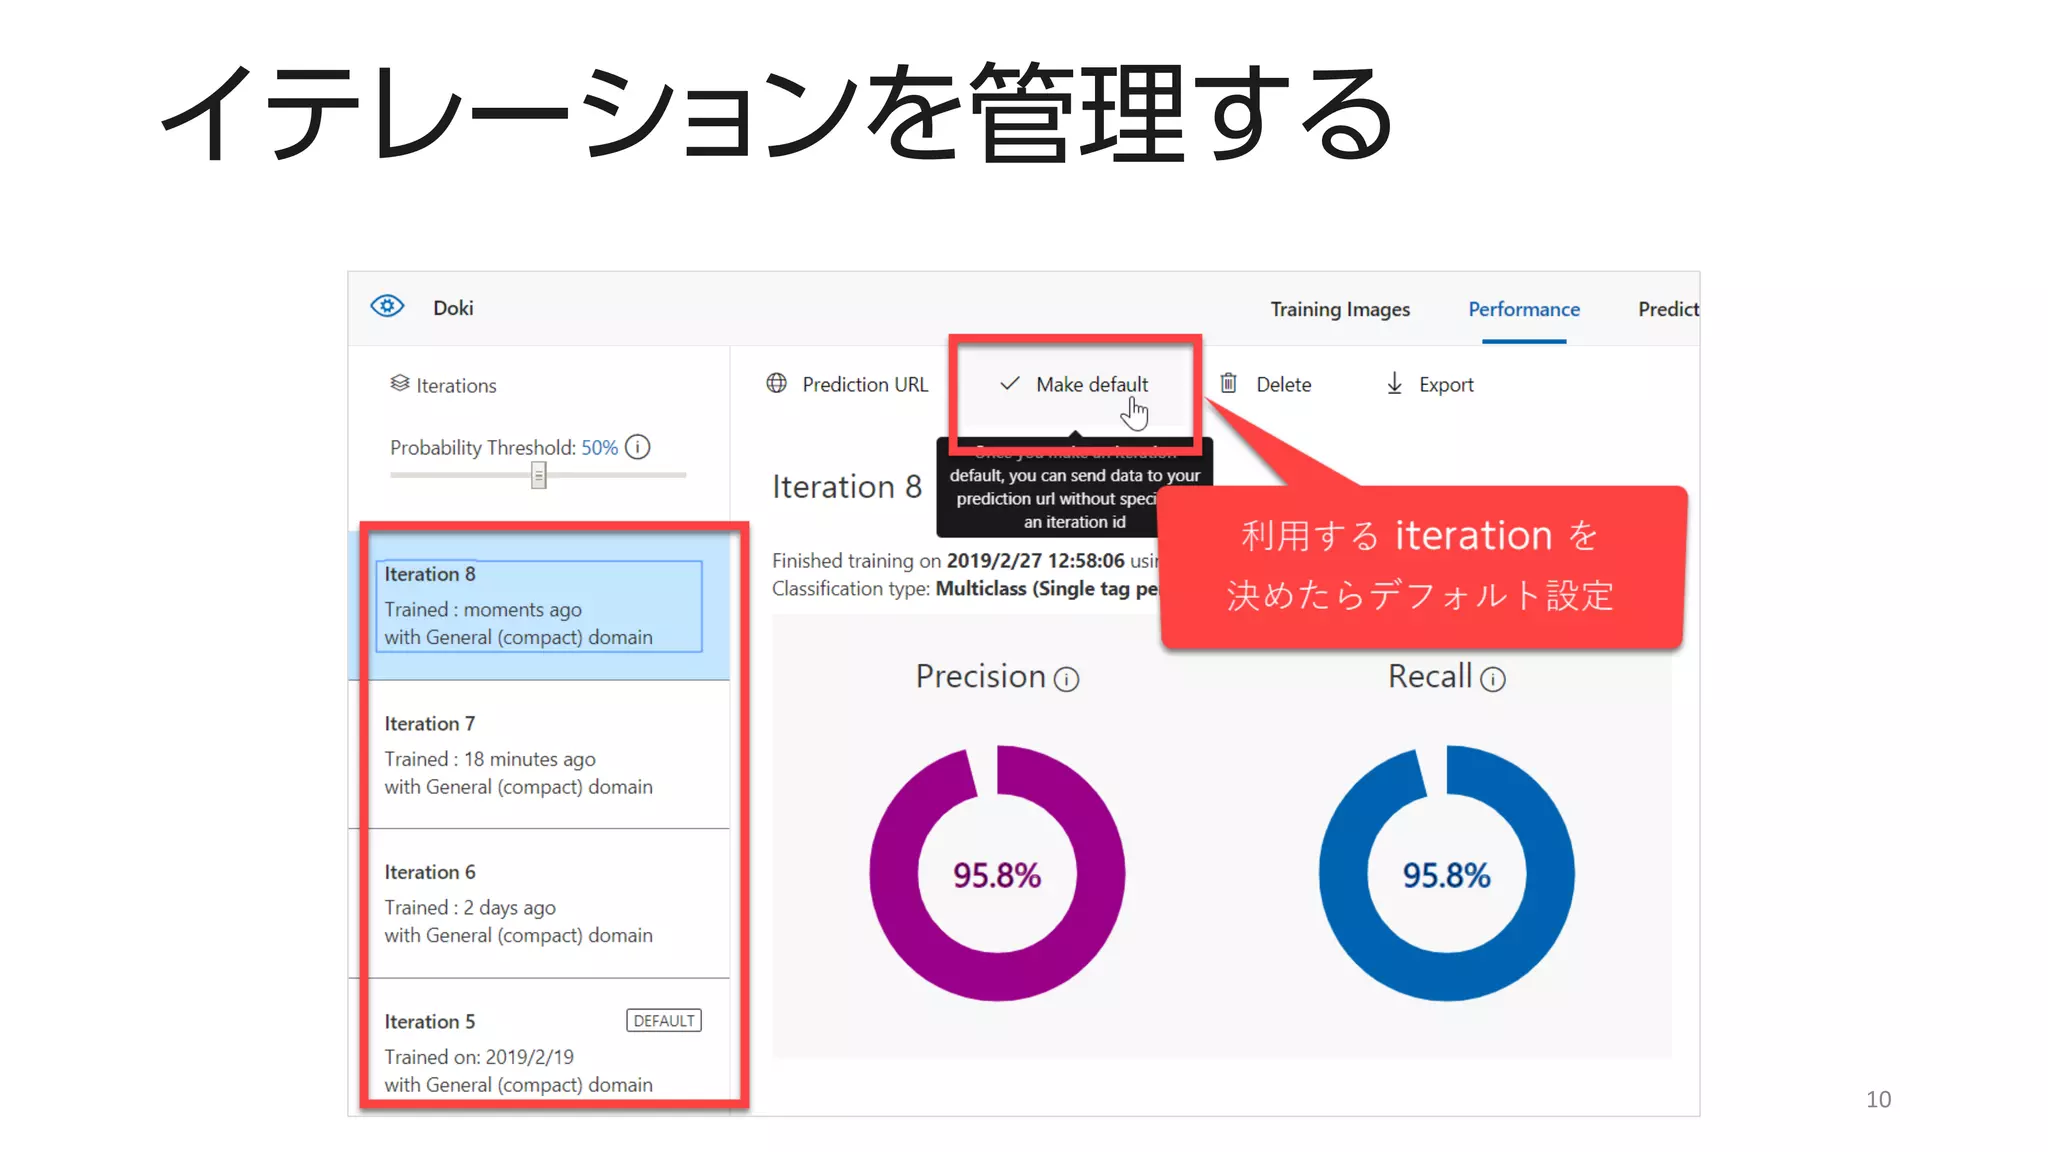Click the Doki project name

pyautogui.click(x=453, y=308)
